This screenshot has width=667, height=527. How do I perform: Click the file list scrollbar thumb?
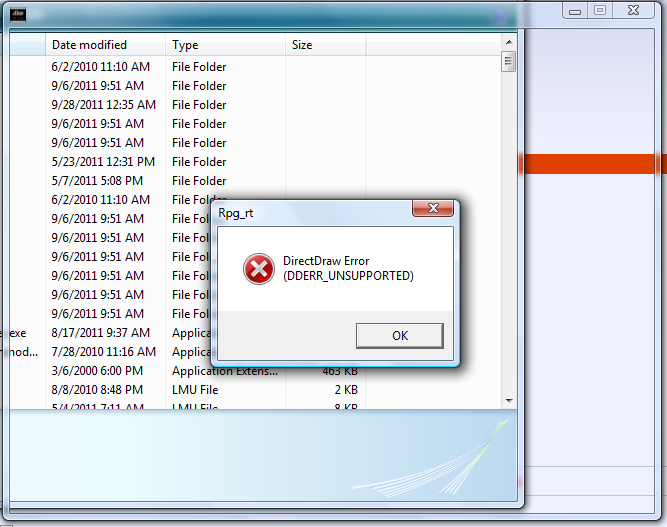(x=508, y=62)
